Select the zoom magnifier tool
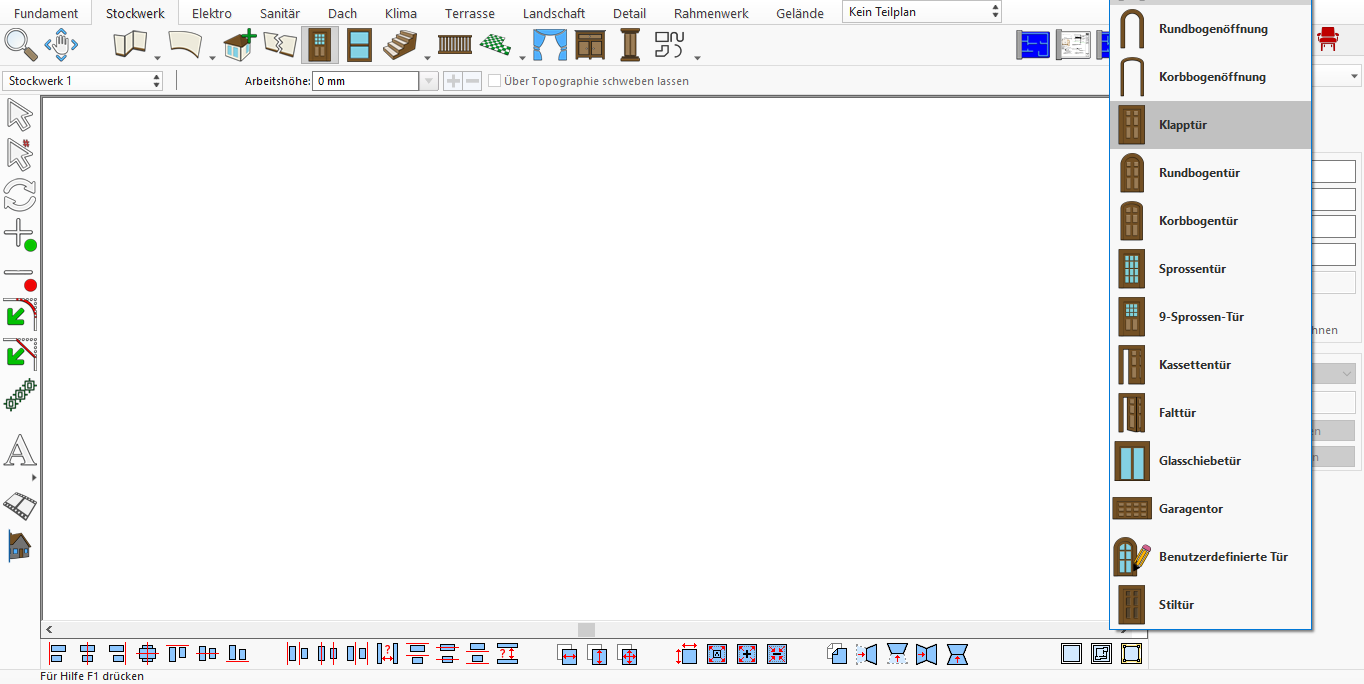The image size is (1364, 684). [21, 44]
